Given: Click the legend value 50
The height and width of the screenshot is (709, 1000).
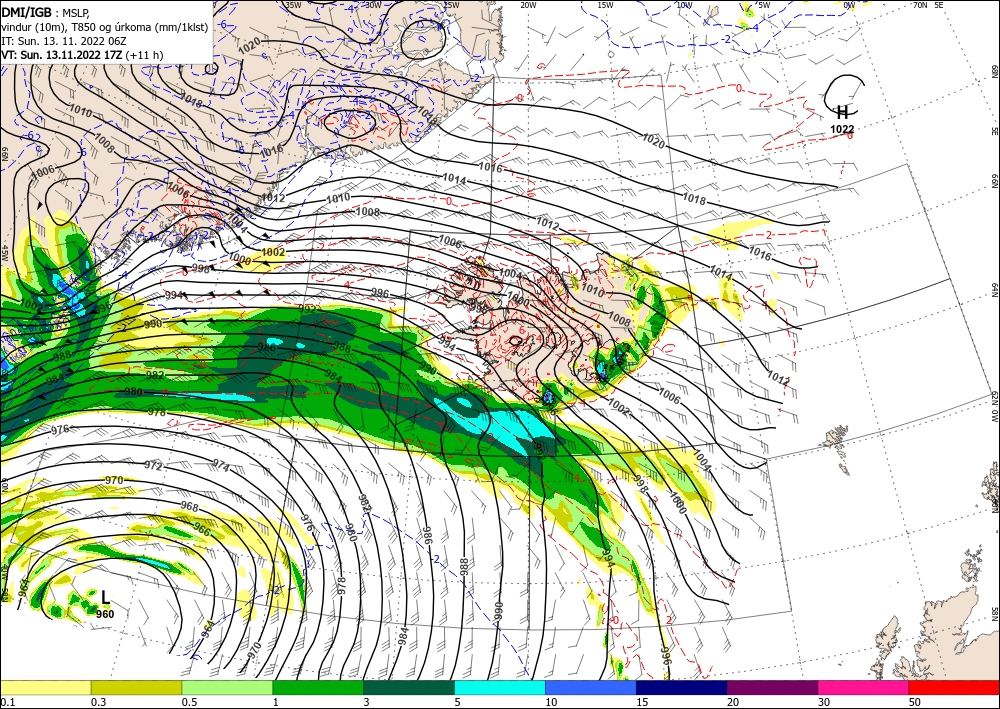Looking at the screenshot, I should pyautogui.click(x=915, y=702).
